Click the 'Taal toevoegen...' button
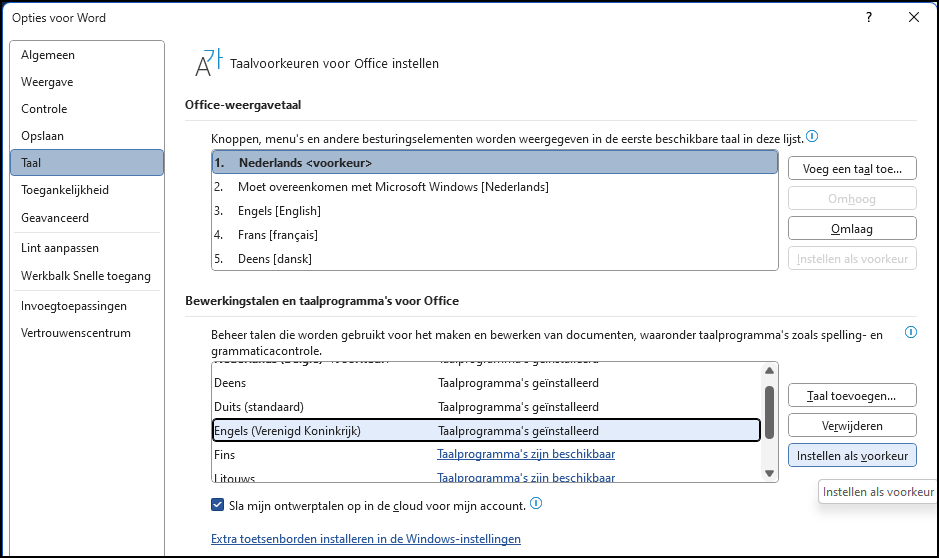Image resolution: width=939 pixels, height=558 pixels. click(852, 396)
